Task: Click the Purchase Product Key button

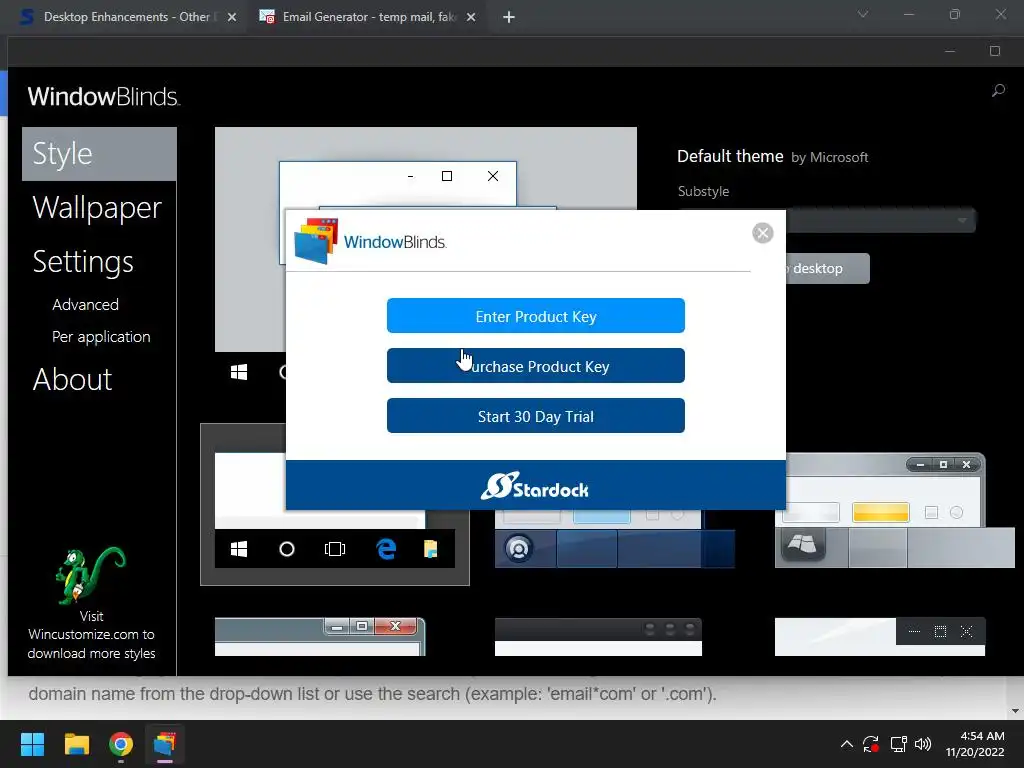Action: click(x=536, y=366)
